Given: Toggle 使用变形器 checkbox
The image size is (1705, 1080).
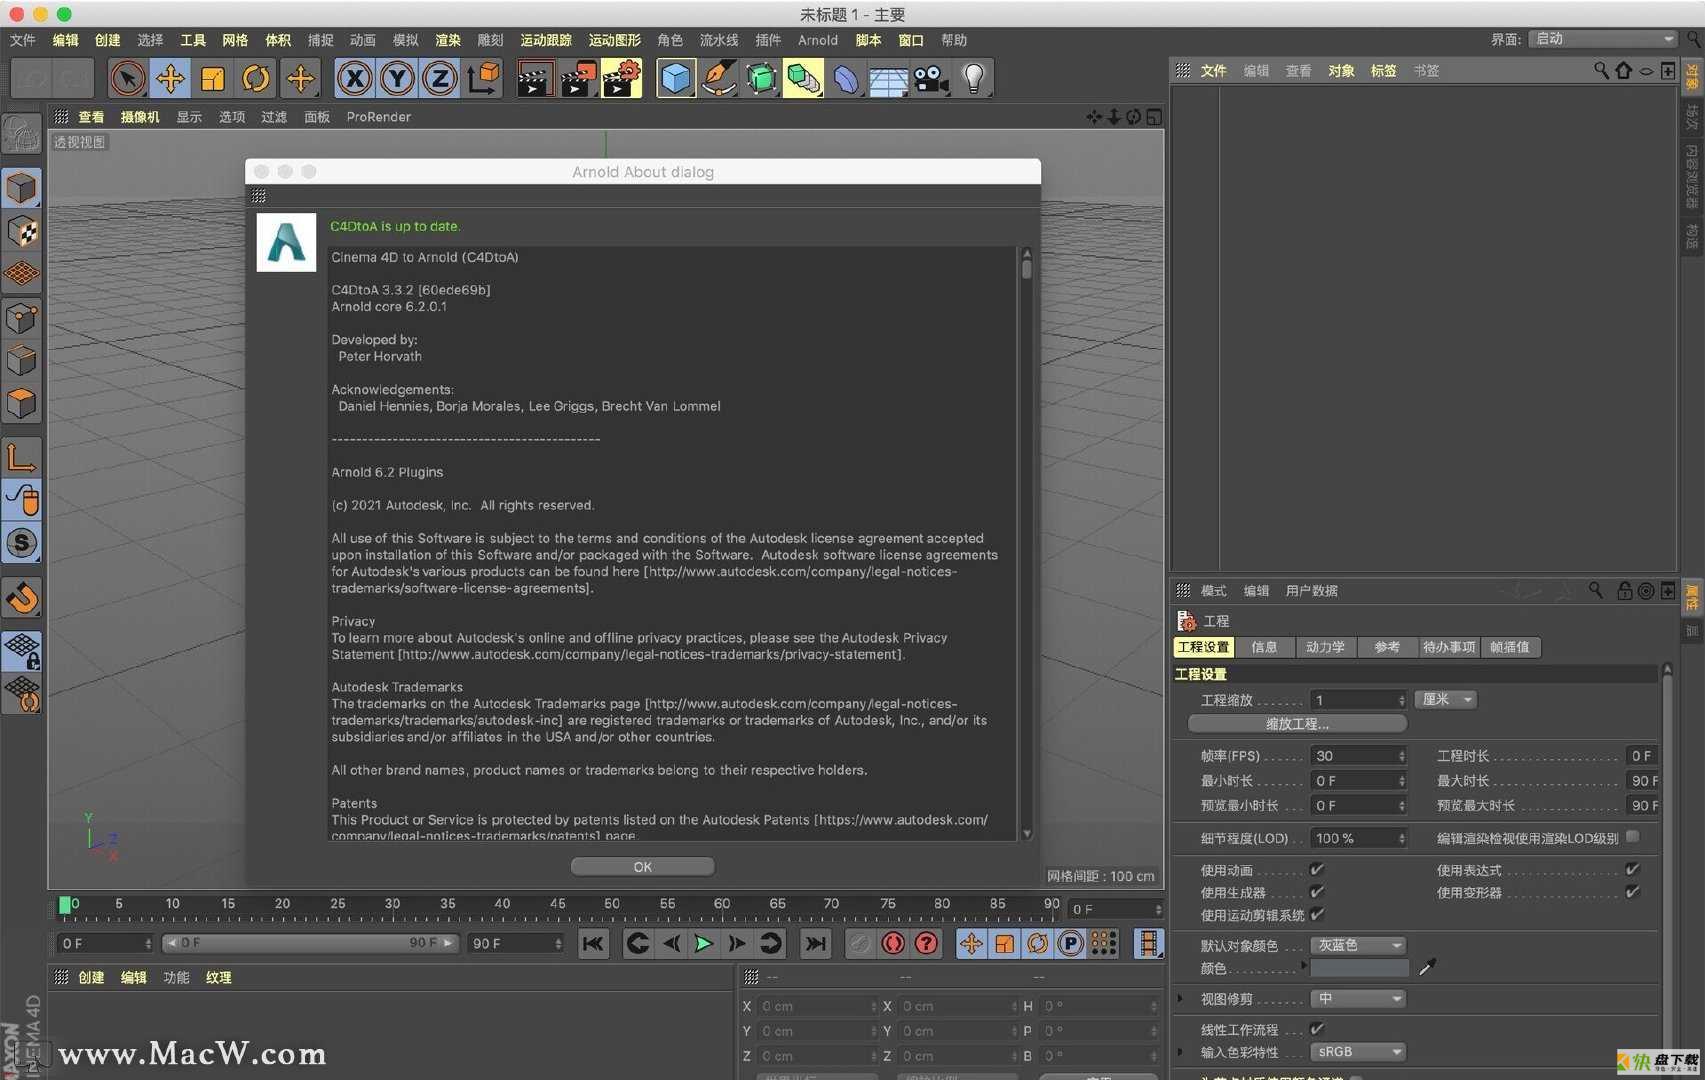Looking at the screenshot, I should point(1632,891).
